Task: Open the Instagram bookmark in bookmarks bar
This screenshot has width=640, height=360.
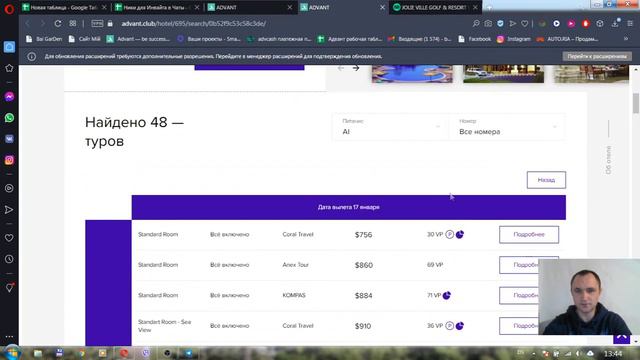Action: click(x=514, y=39)
